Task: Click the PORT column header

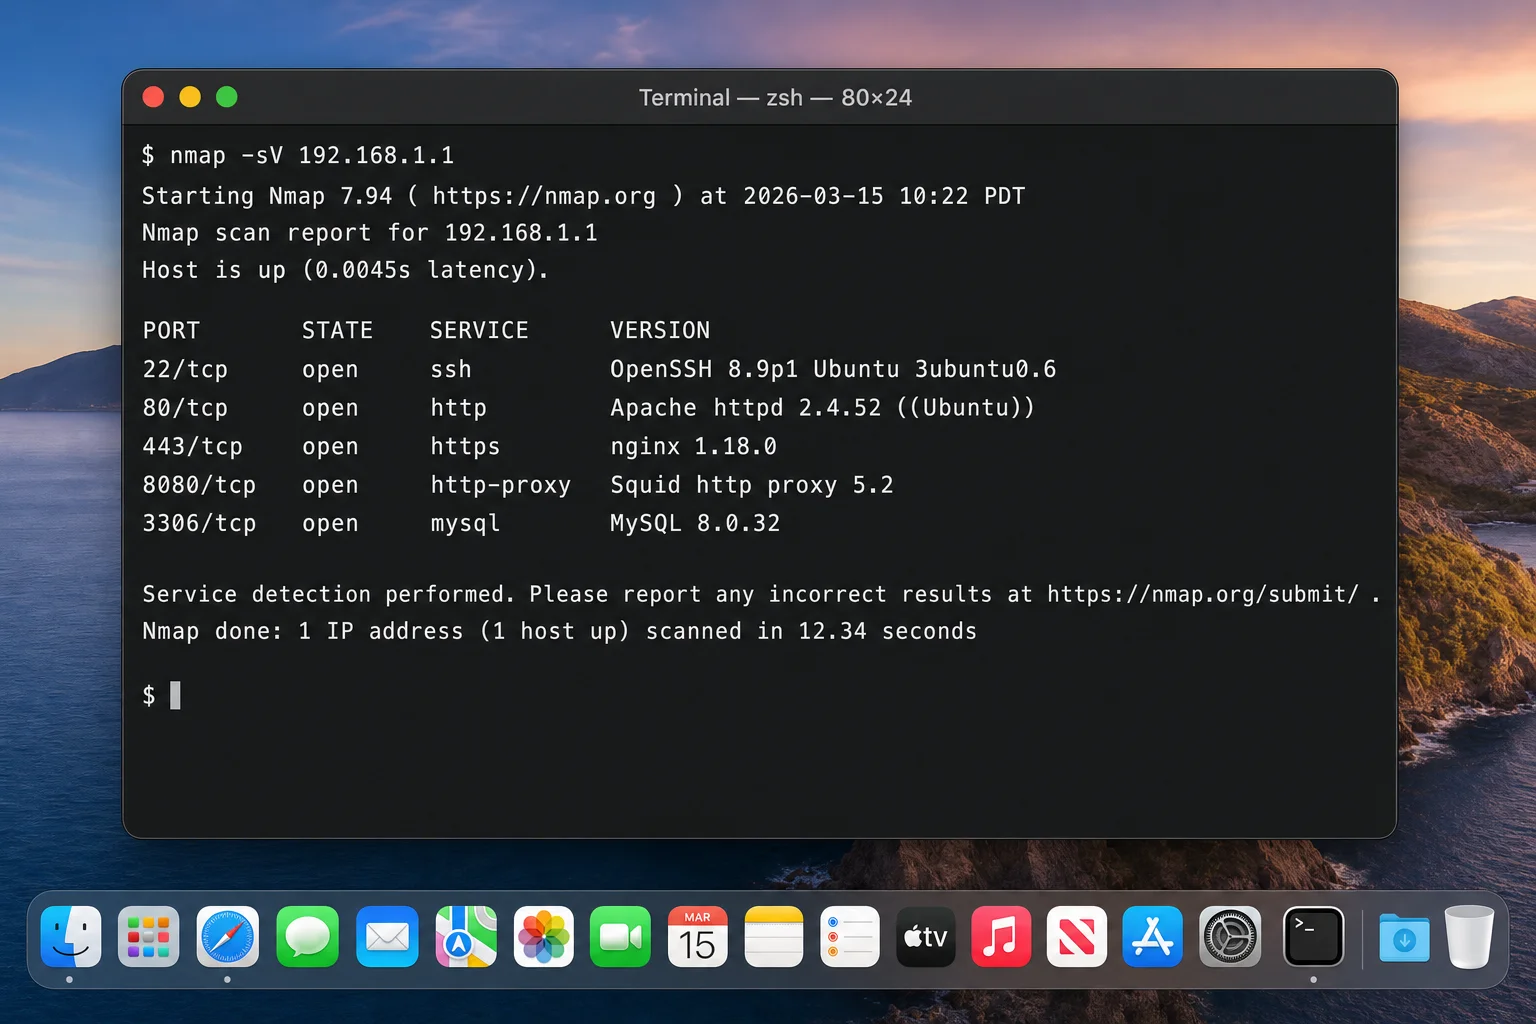Action: [x=171, y=330]
